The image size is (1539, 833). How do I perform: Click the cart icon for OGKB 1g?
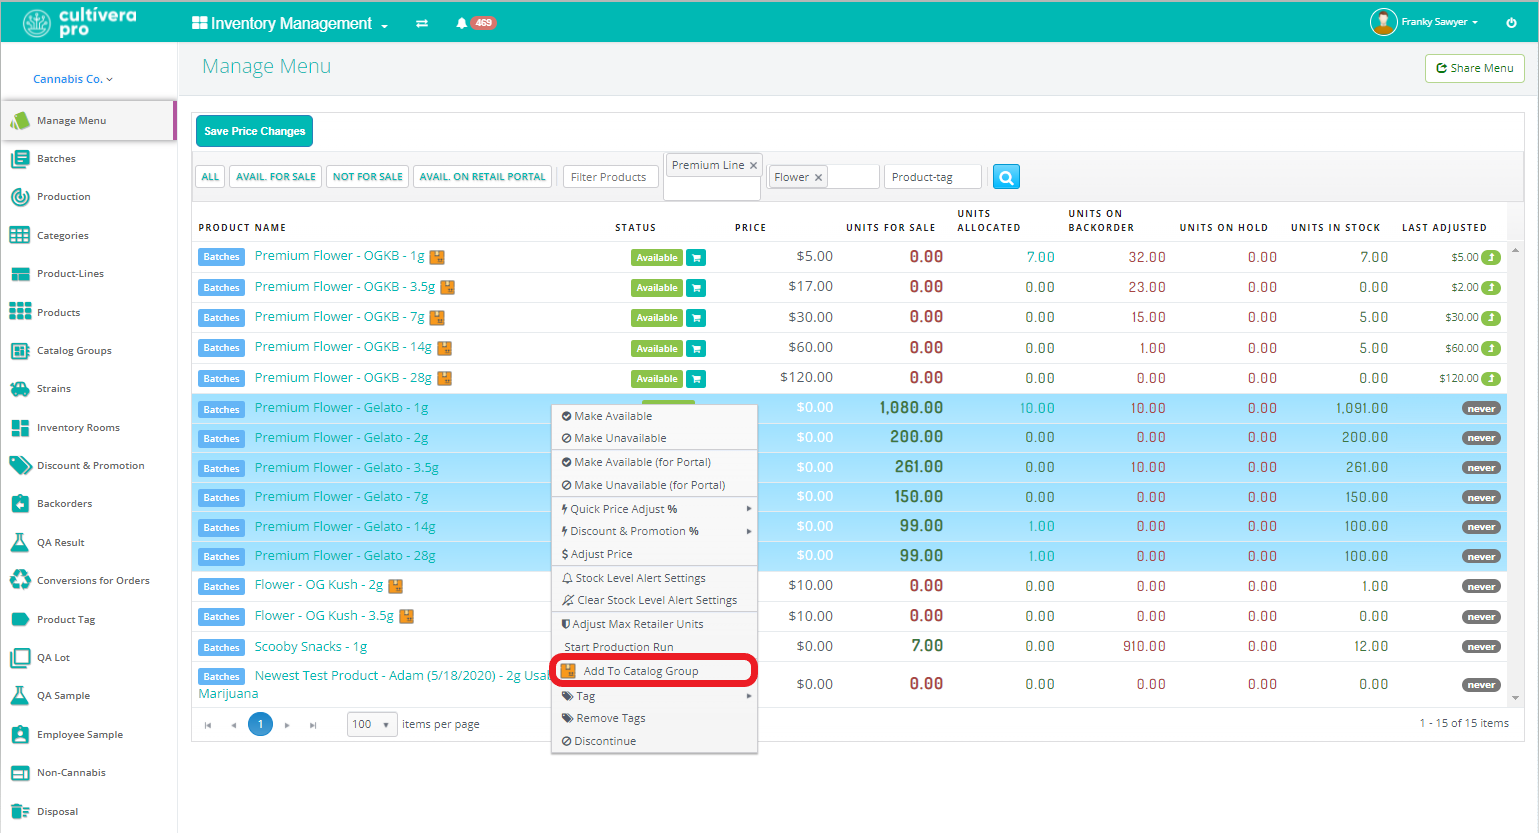pyautogui.click(x=697, y=258)
